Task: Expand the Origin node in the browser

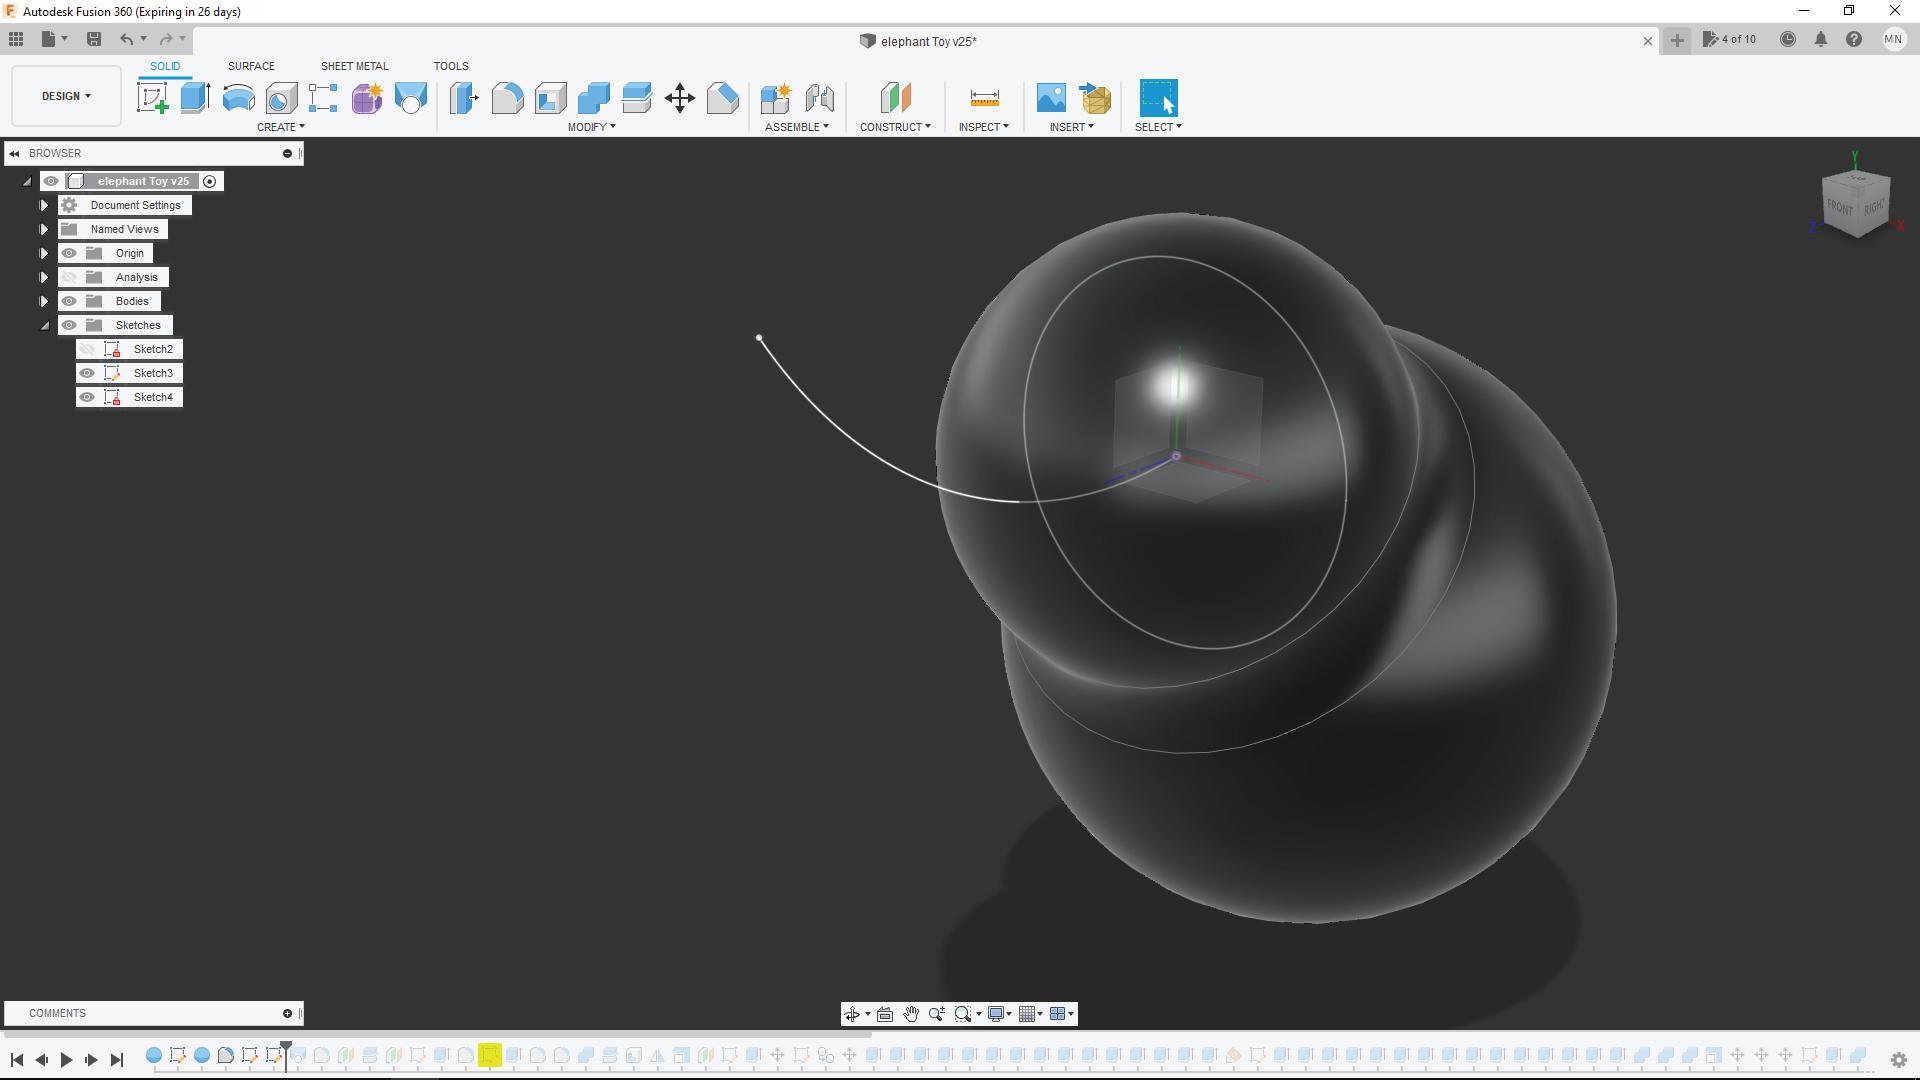Action: point(43,253)
